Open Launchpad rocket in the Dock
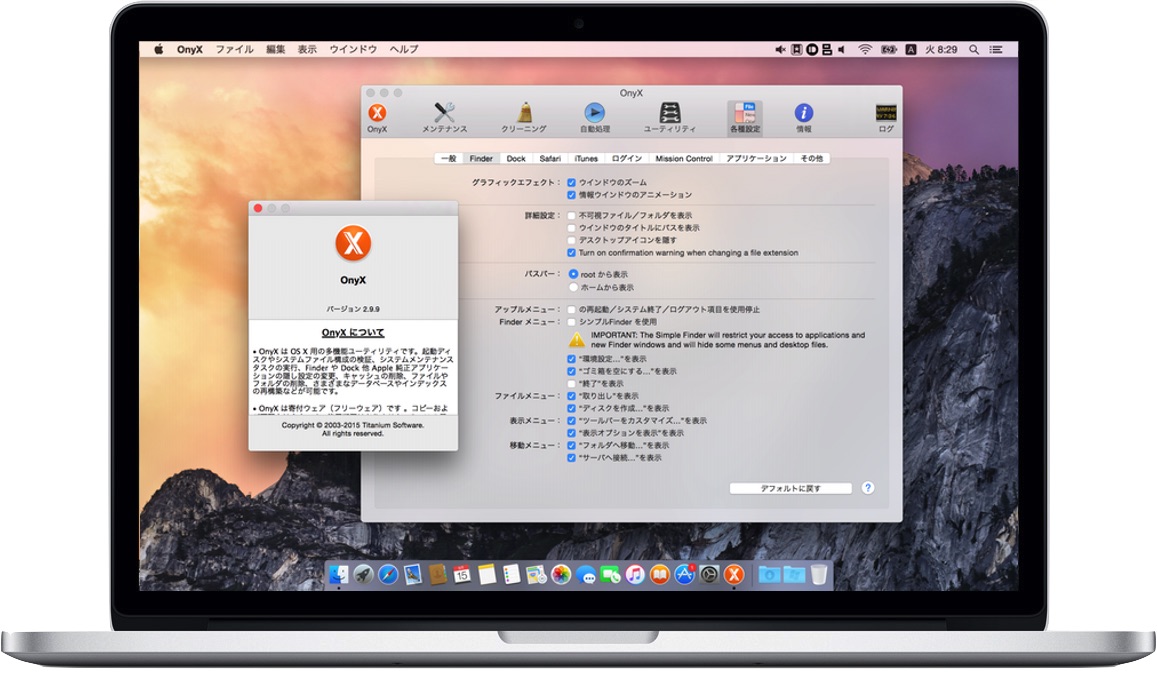The width and height of the screenshot is (1157, 677). [x=363, y=574]
